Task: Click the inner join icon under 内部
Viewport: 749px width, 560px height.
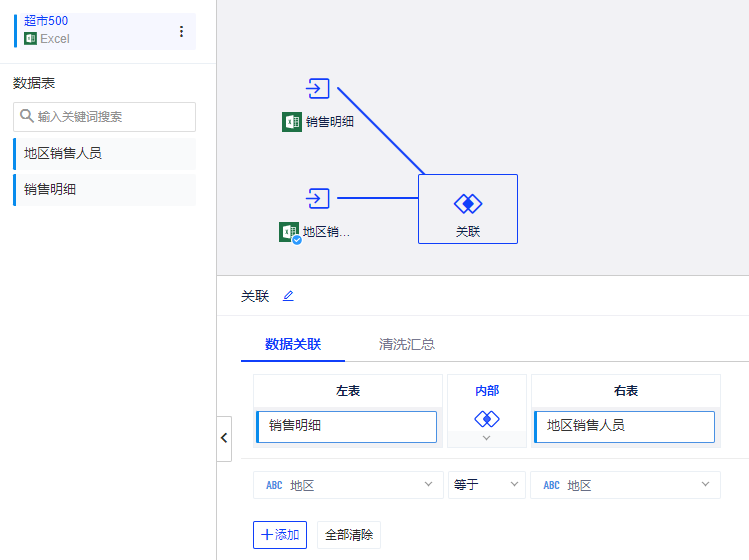Action: coord(486,418)
